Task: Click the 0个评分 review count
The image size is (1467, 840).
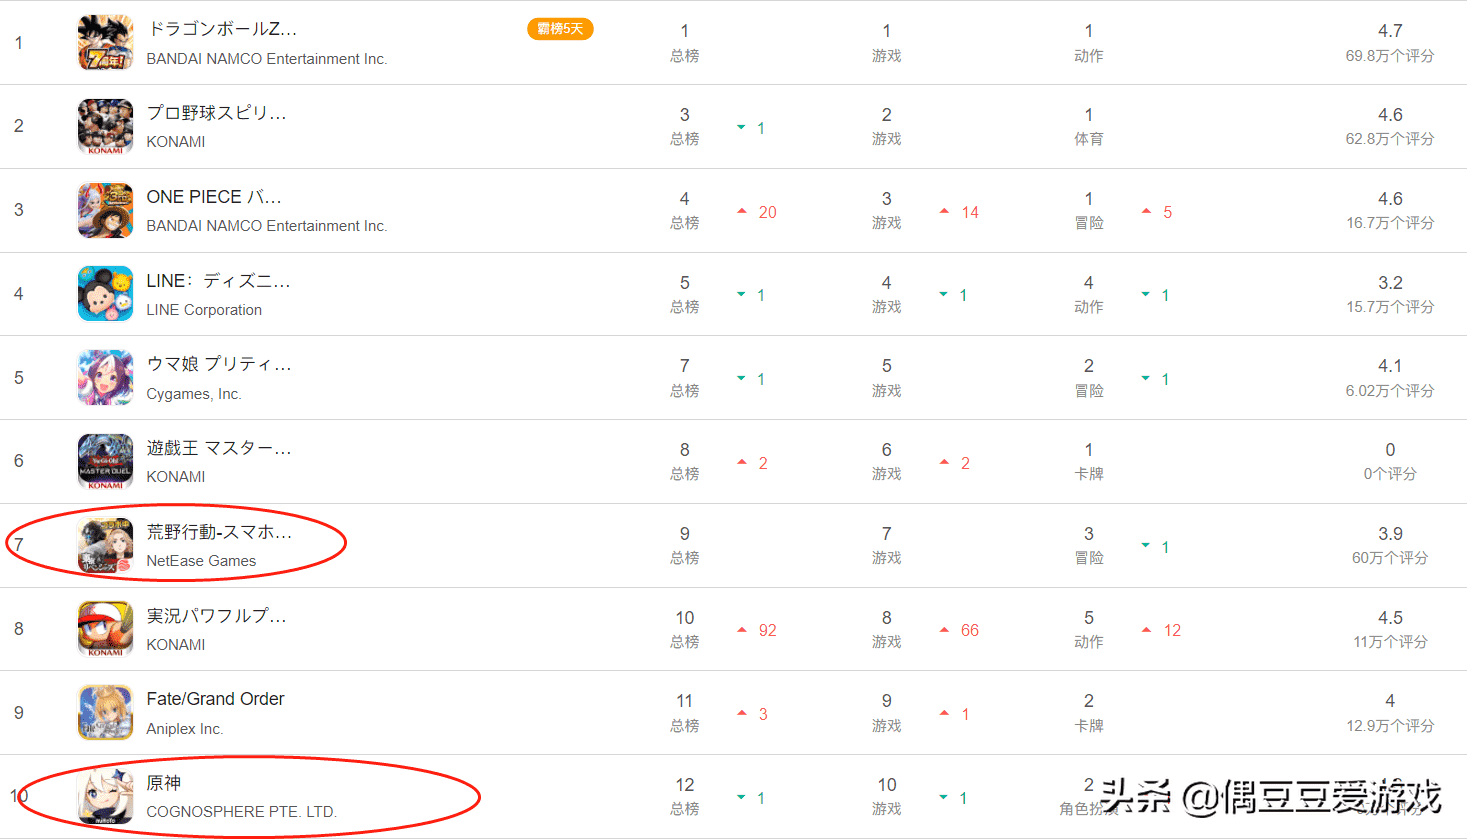Action: coord(1390,474)
